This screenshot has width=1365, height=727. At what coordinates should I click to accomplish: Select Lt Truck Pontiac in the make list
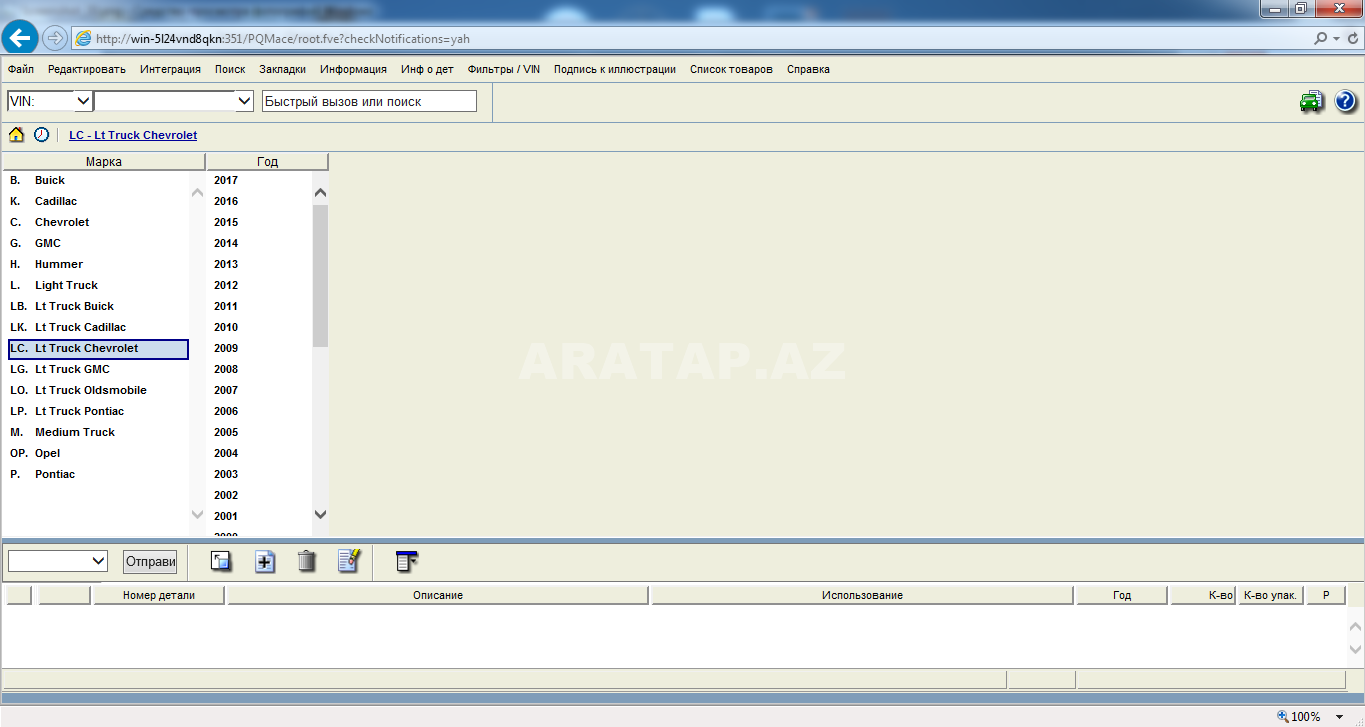pyautogui.click(x=79, y=411)
